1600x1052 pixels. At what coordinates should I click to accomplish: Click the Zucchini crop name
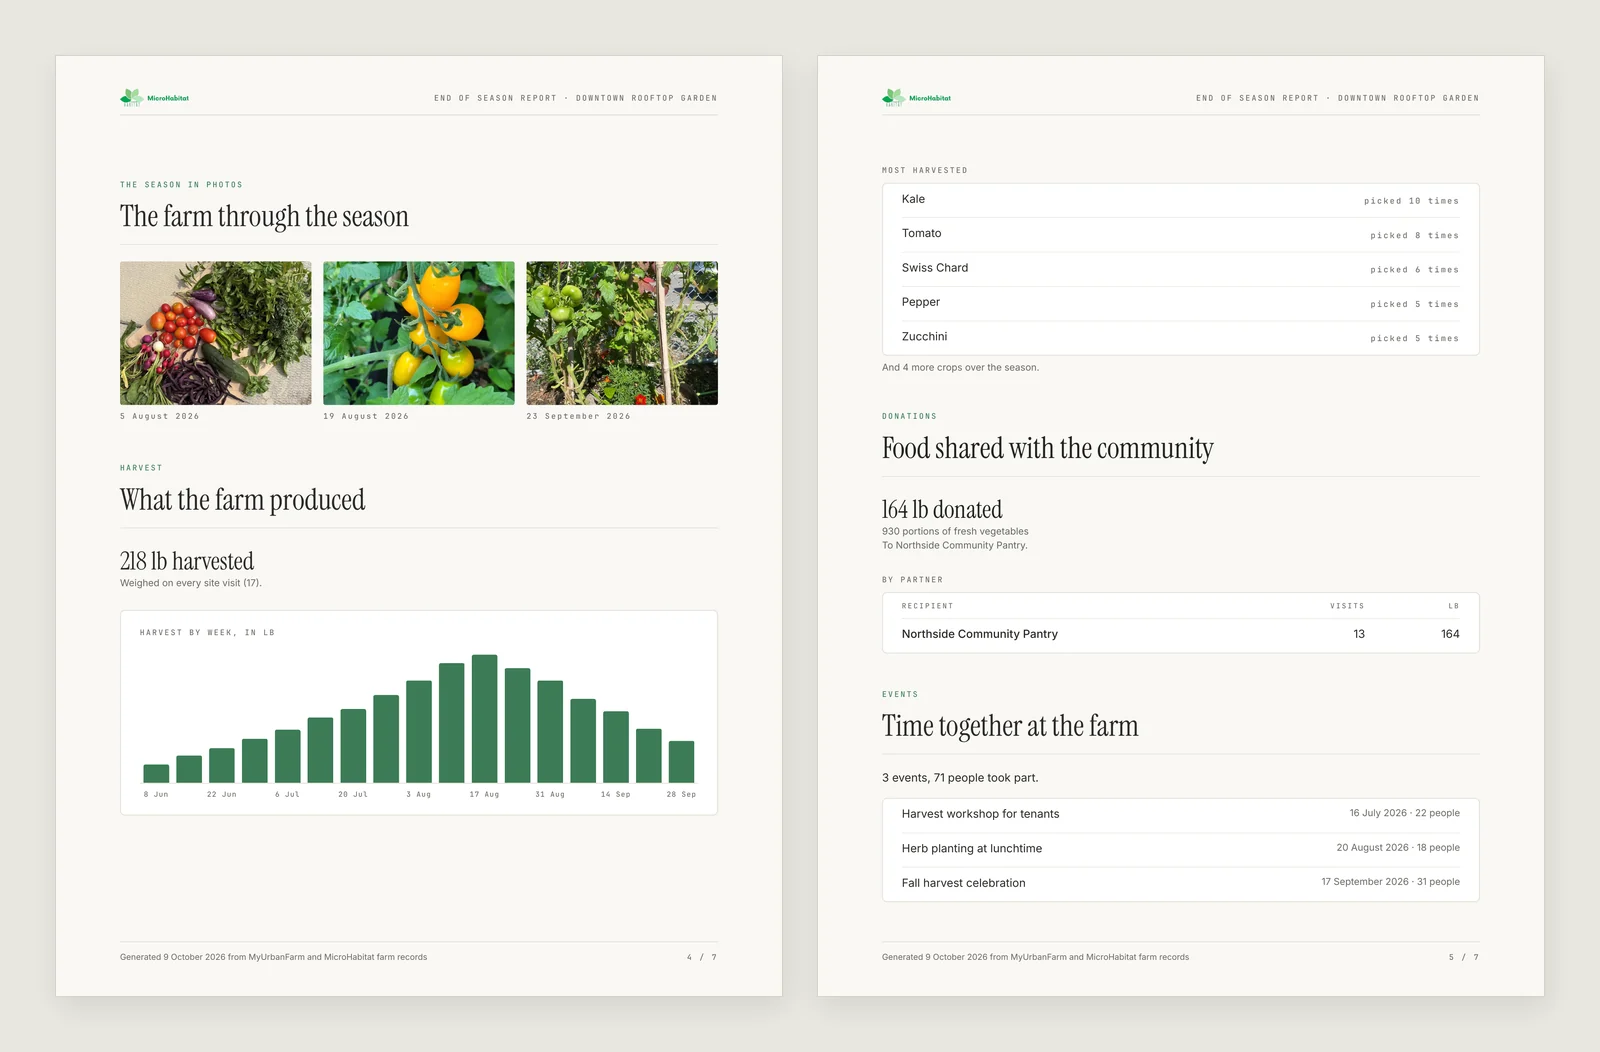[x=924, y=337]
